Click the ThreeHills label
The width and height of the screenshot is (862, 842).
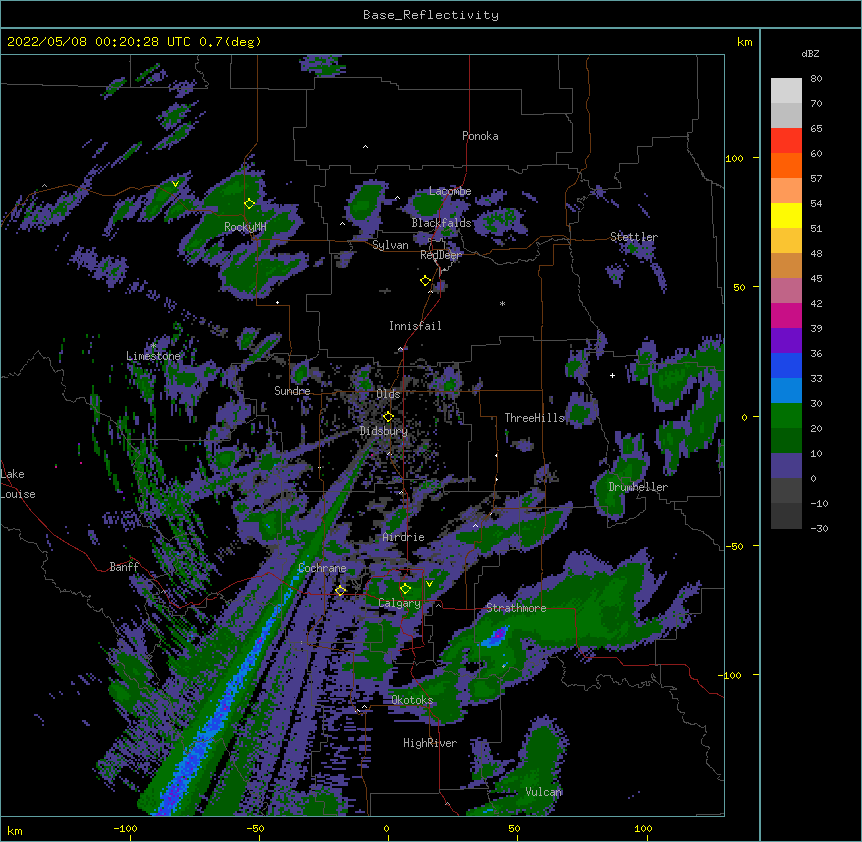click(534, 418)
